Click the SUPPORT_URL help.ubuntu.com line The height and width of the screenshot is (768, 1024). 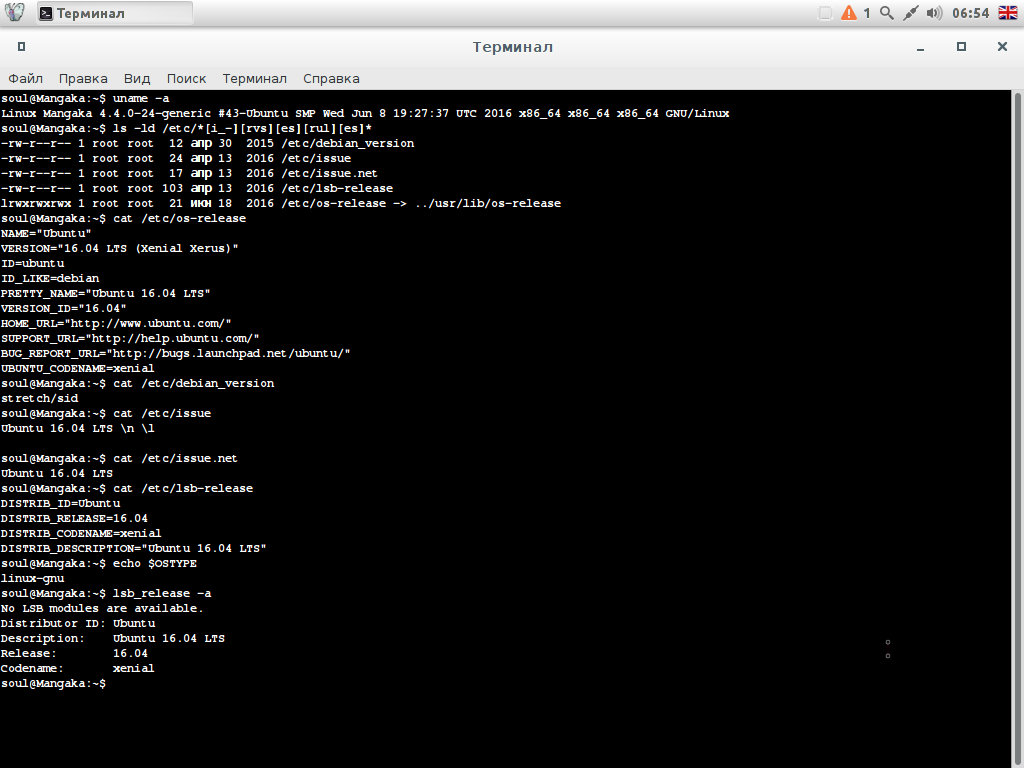click(x=130, y=338)
